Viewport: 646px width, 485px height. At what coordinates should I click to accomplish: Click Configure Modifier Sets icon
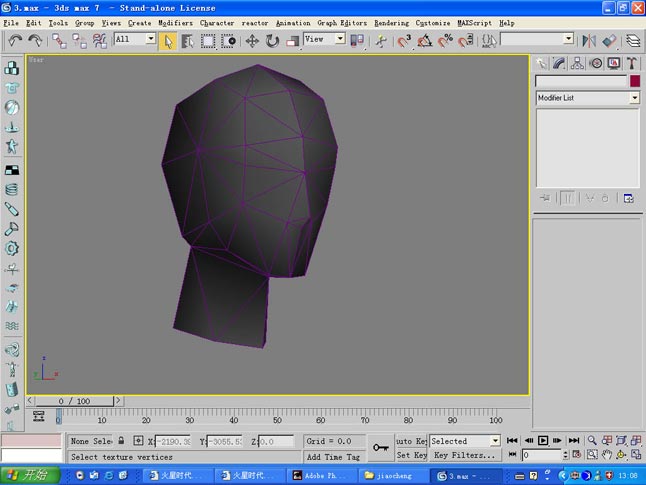628,199
